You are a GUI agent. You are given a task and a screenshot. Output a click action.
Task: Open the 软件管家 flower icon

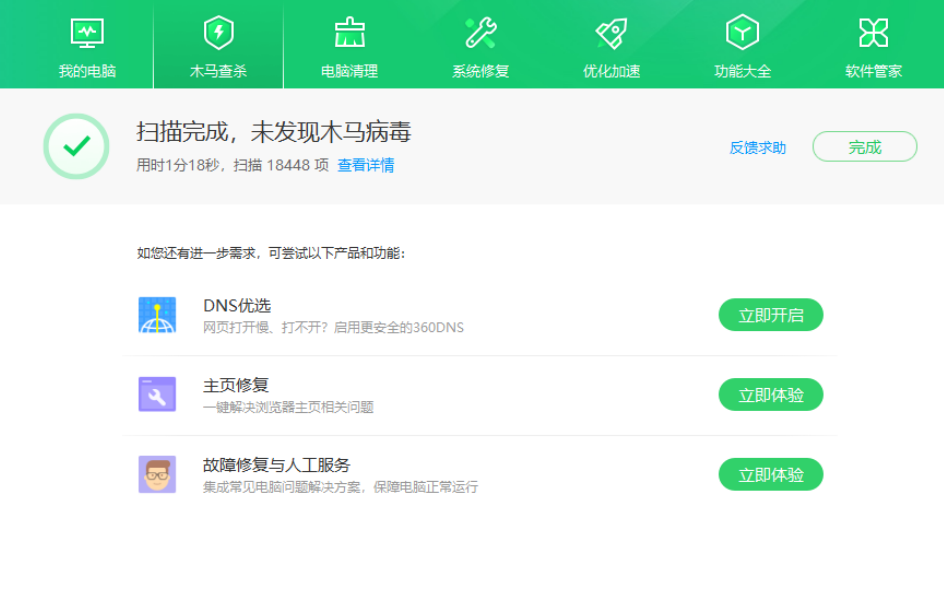coord(873,33)
